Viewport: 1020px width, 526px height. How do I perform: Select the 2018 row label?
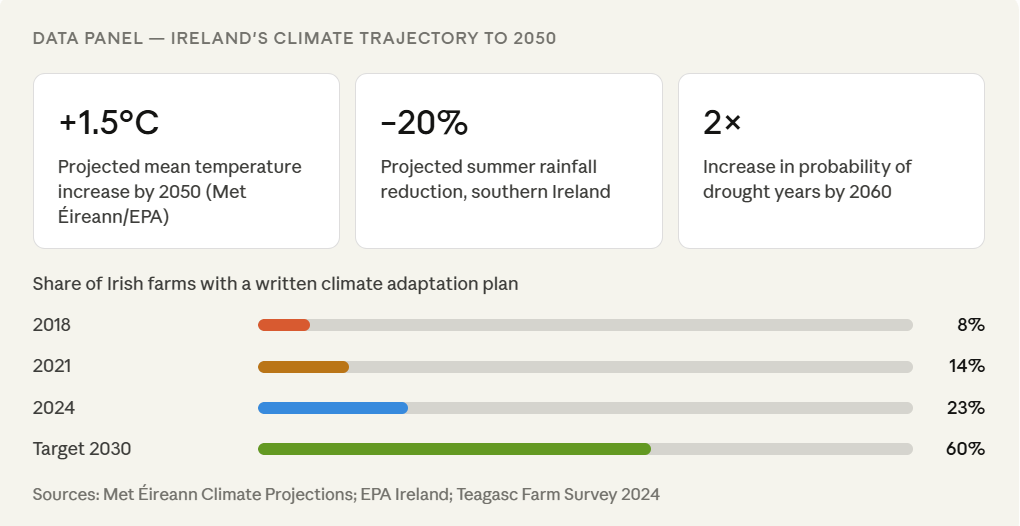(52, 325)
